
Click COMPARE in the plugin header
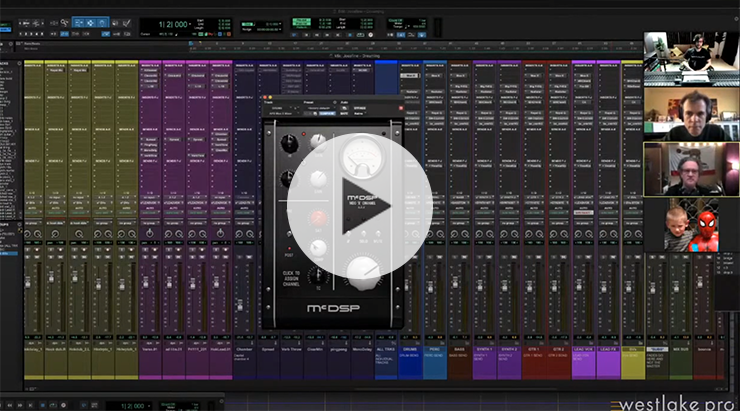327,113
